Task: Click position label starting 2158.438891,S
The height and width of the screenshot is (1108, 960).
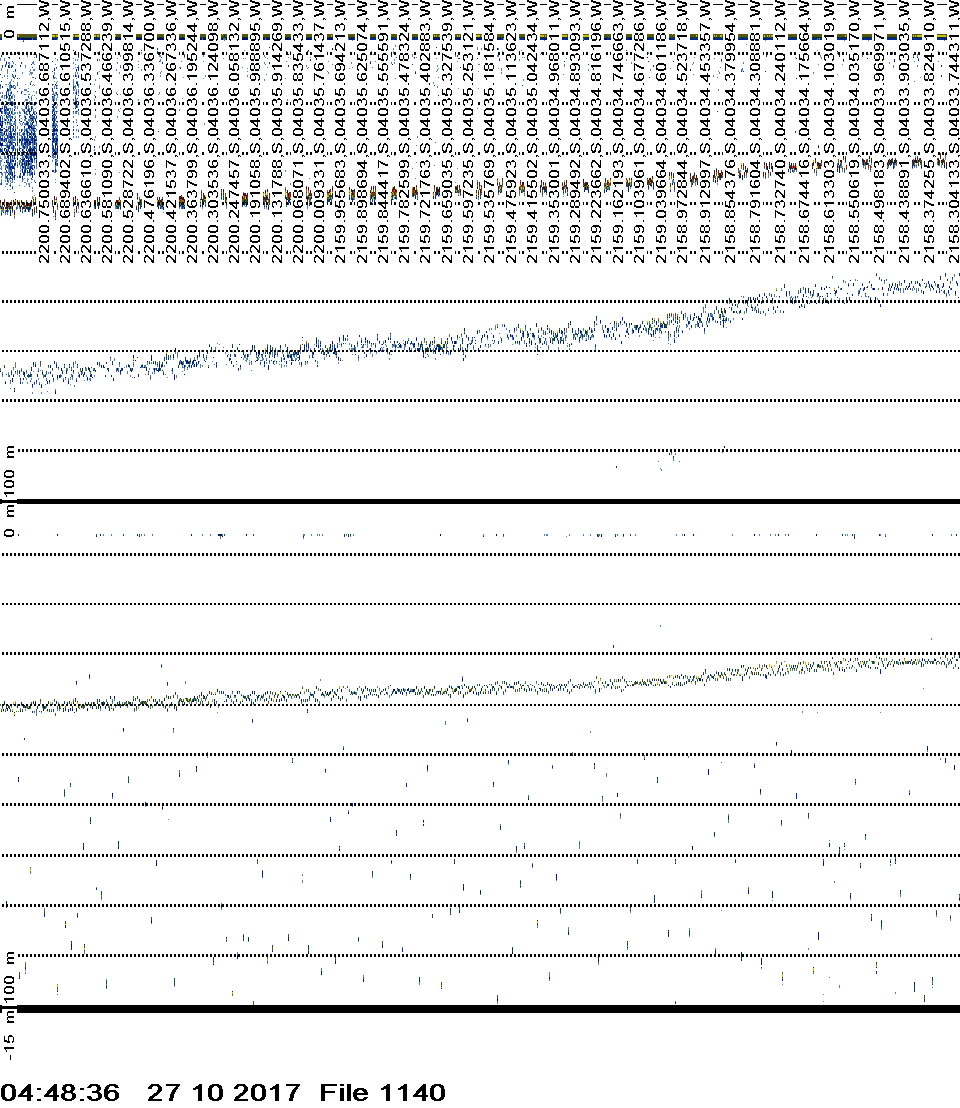Action: point(906,131)
